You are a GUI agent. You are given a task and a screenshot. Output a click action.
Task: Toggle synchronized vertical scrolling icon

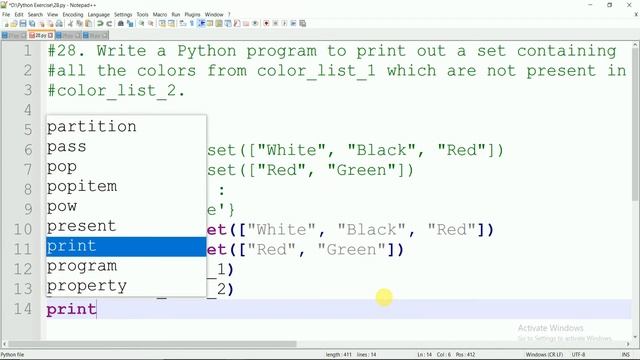162,24
